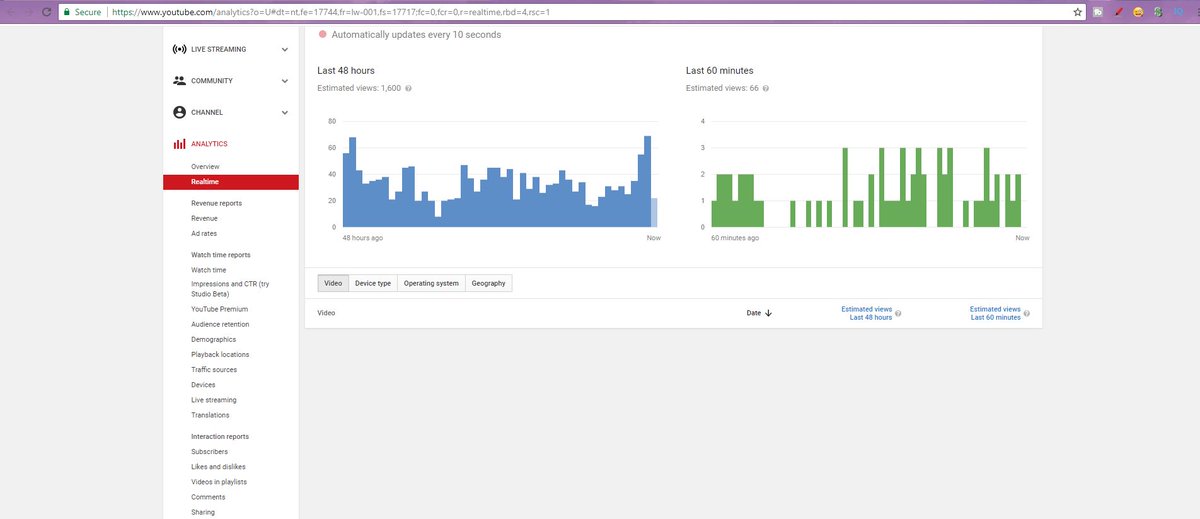
Task: Click the Date sort arrow icon
Action: pos(768,313)
